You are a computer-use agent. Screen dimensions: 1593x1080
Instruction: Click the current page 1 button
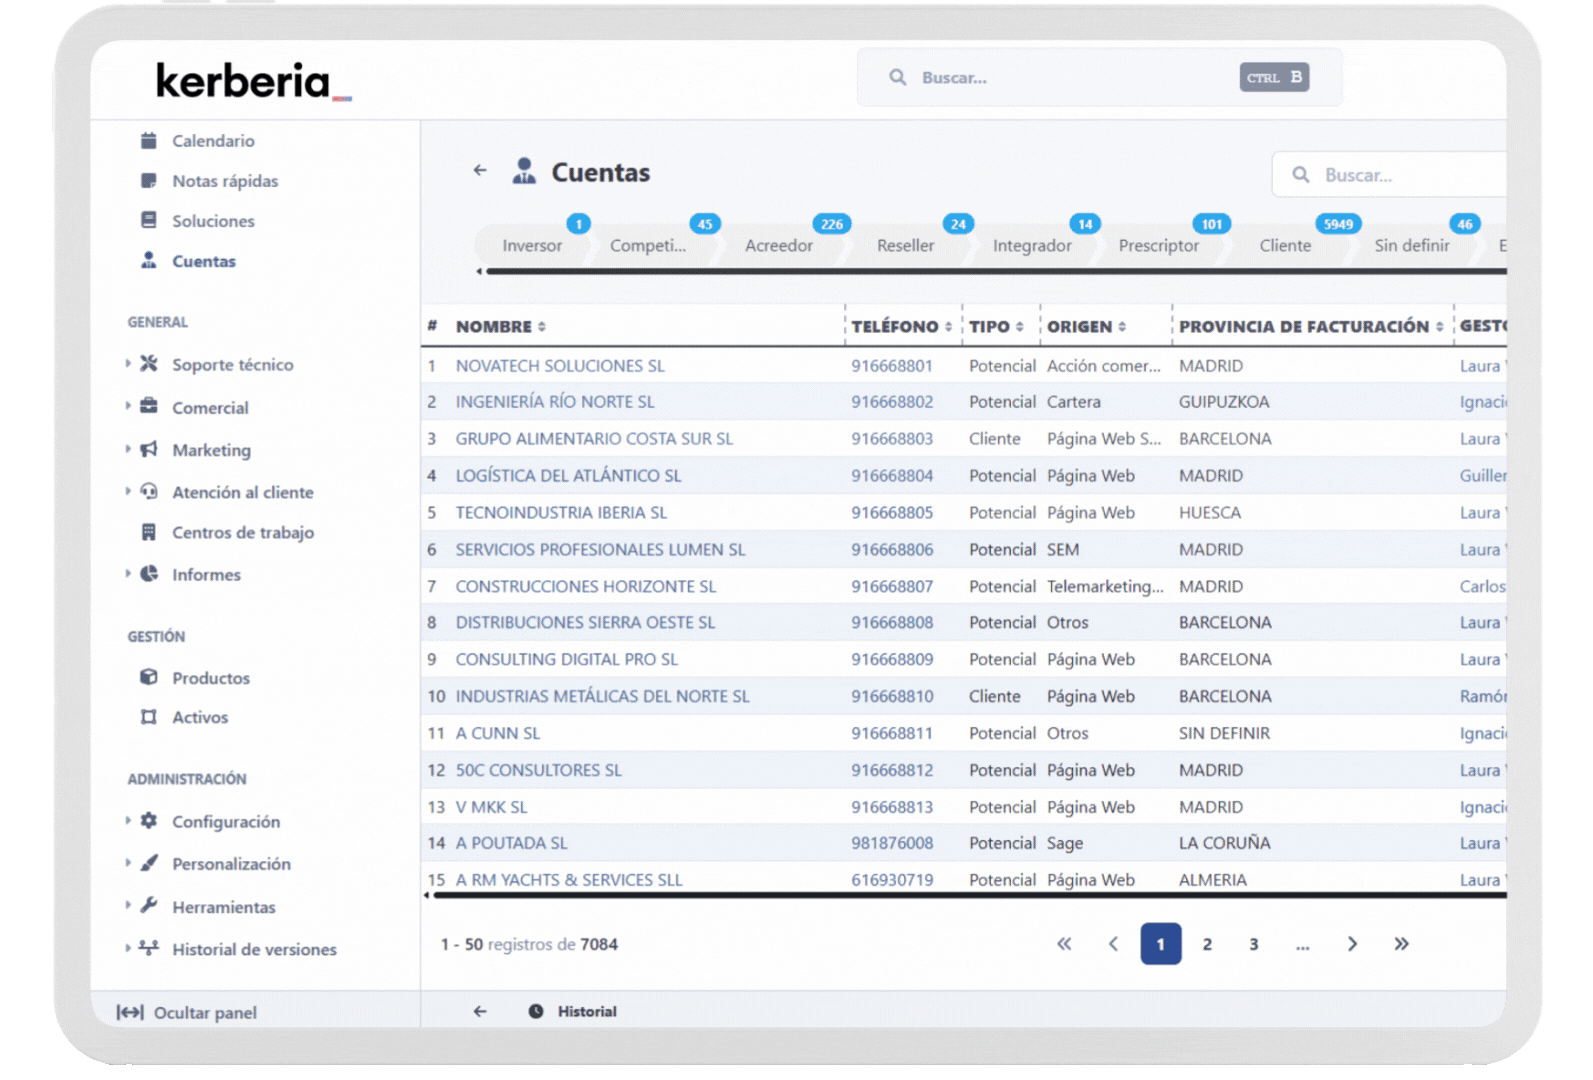[1160, 944]
